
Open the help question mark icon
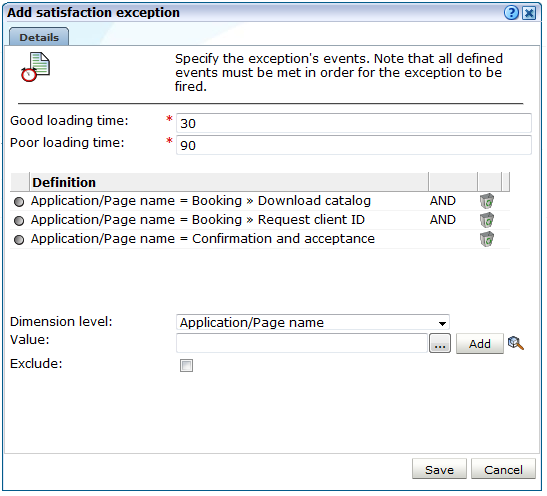click(x=511, y=13)
